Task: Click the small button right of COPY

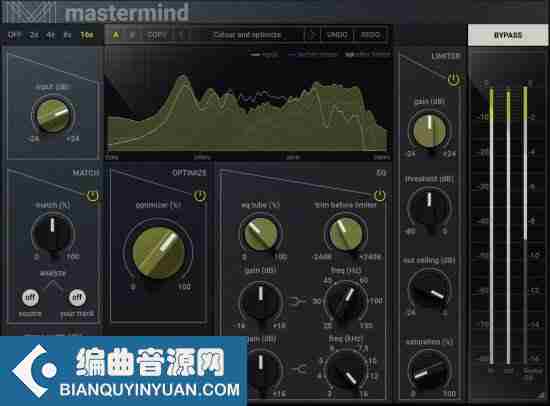Action: point(181,35)
